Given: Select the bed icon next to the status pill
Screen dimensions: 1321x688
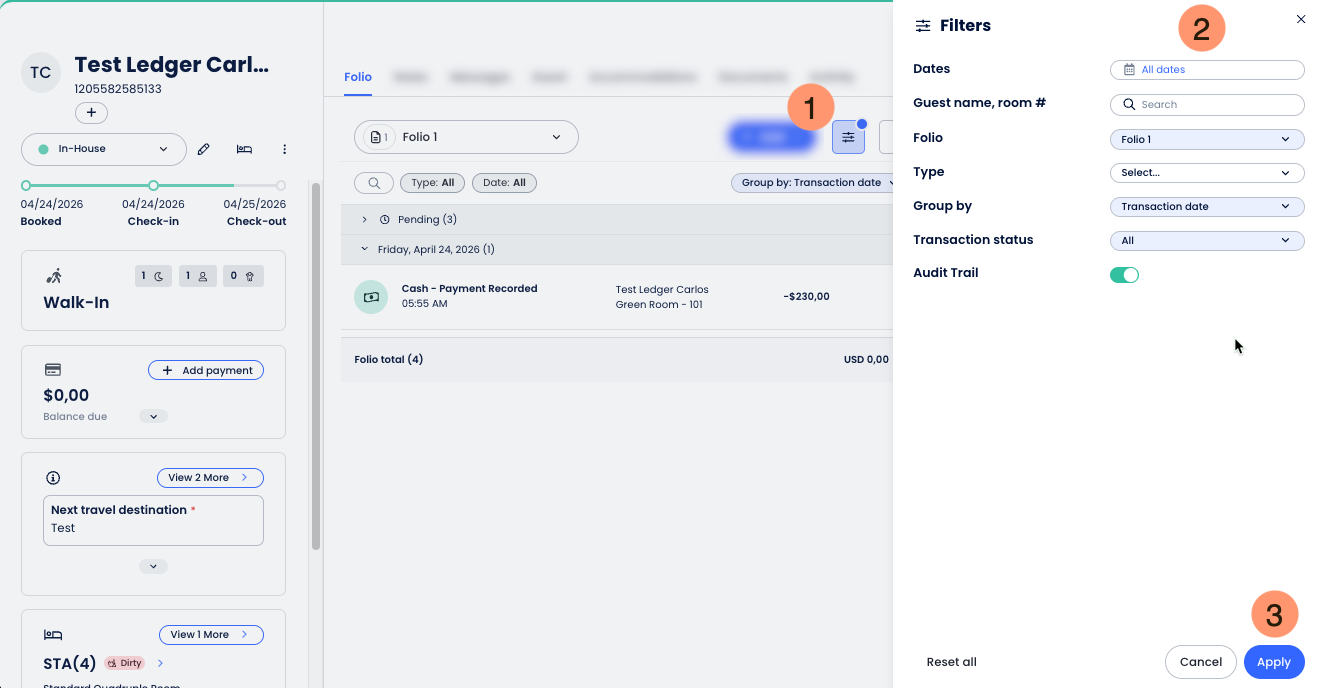Looking at the screenshot, I should point(243,148).
